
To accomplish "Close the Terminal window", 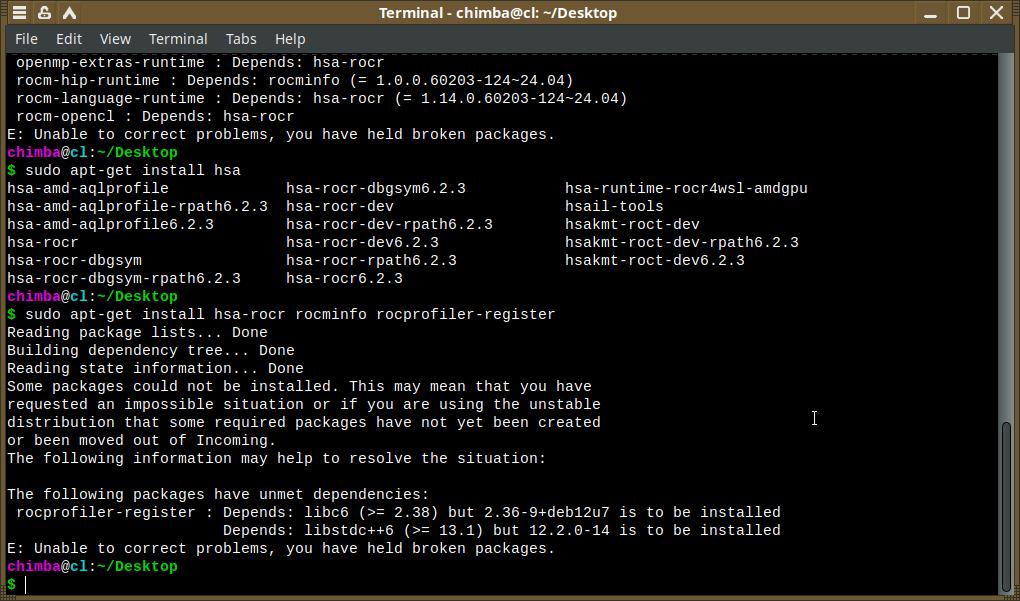I will click(996, 13).
